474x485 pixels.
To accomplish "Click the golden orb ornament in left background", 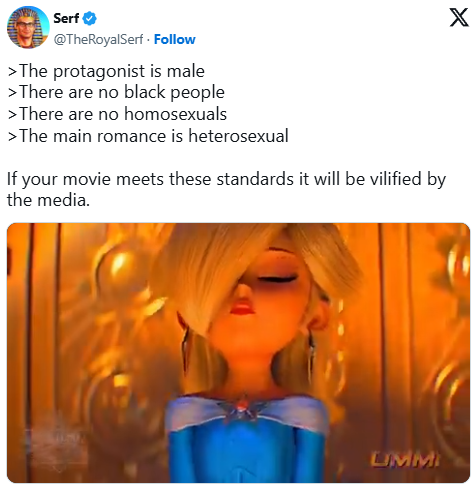I will pyautogui.click(x=115, y=265).
